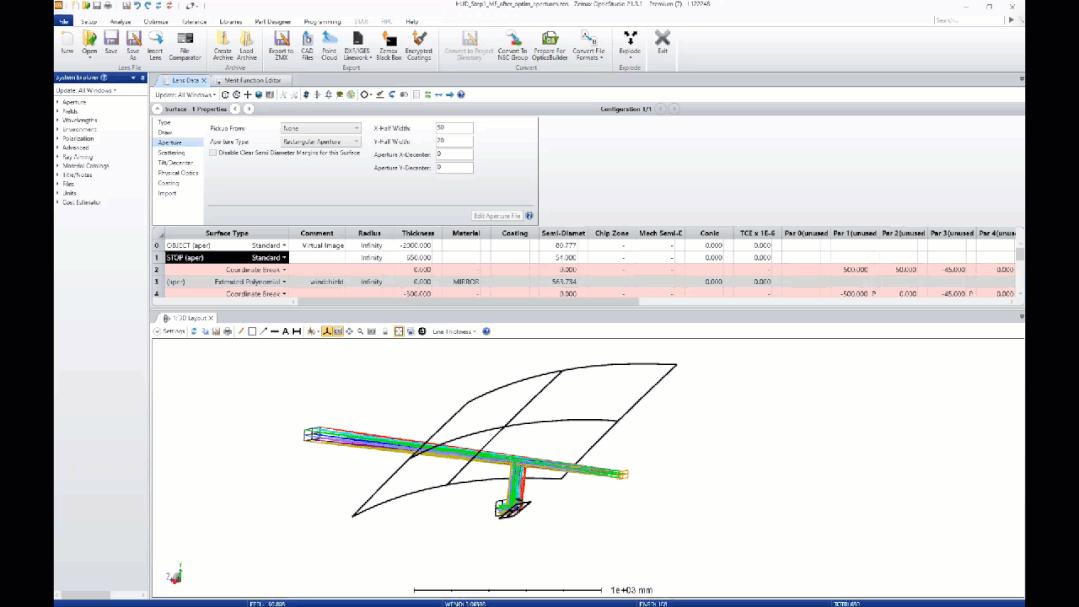Click the print icon in the layout toolbar

227,330
